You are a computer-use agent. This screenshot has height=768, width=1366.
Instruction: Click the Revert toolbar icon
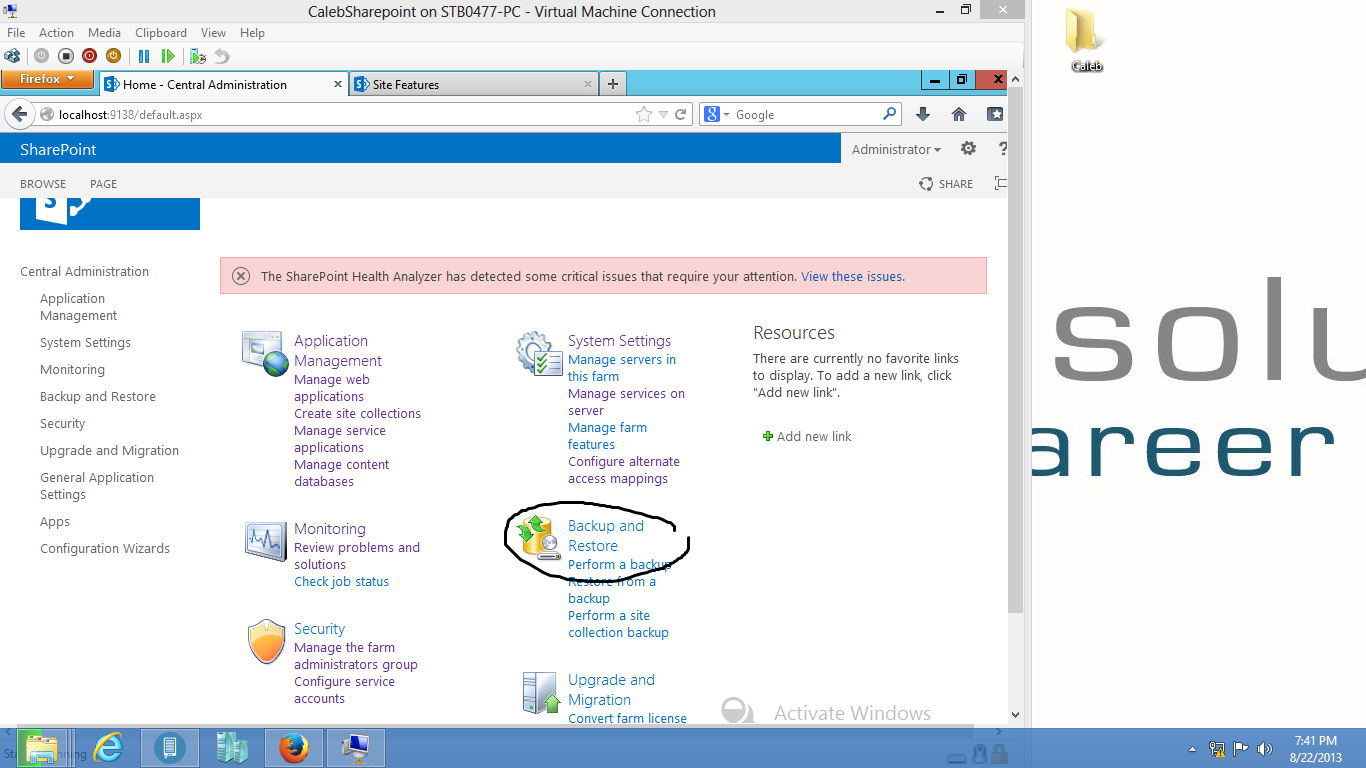(x=222, y=56)
